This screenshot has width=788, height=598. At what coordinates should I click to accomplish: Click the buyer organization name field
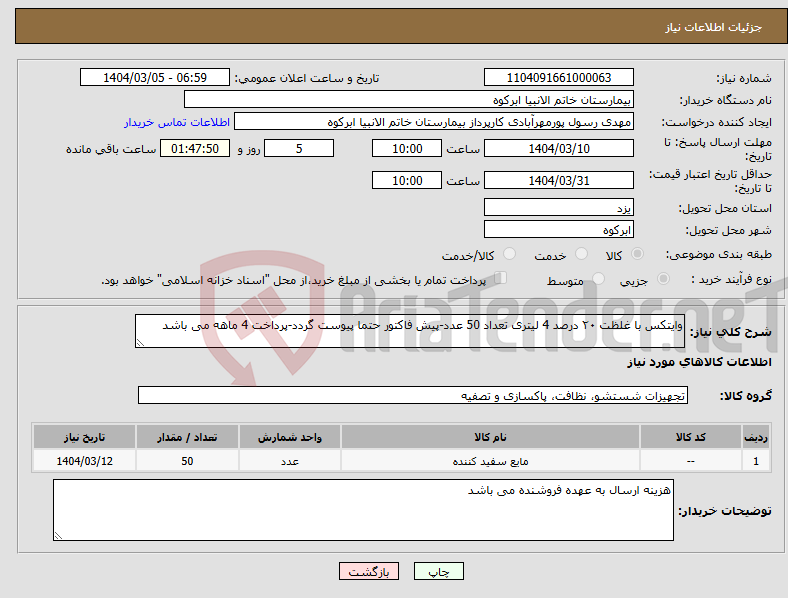[x=409, y=99]
